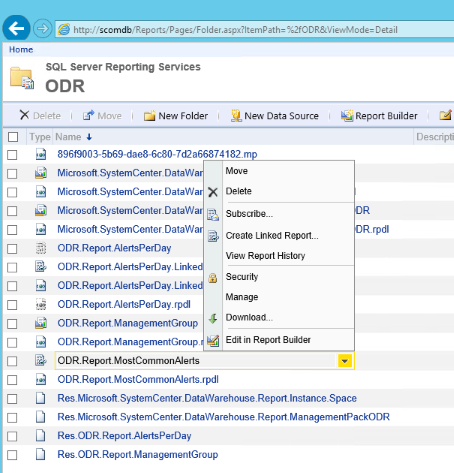
Task: Click file icon for Res...ManagementPackODR row
Action: click(41, 417)
